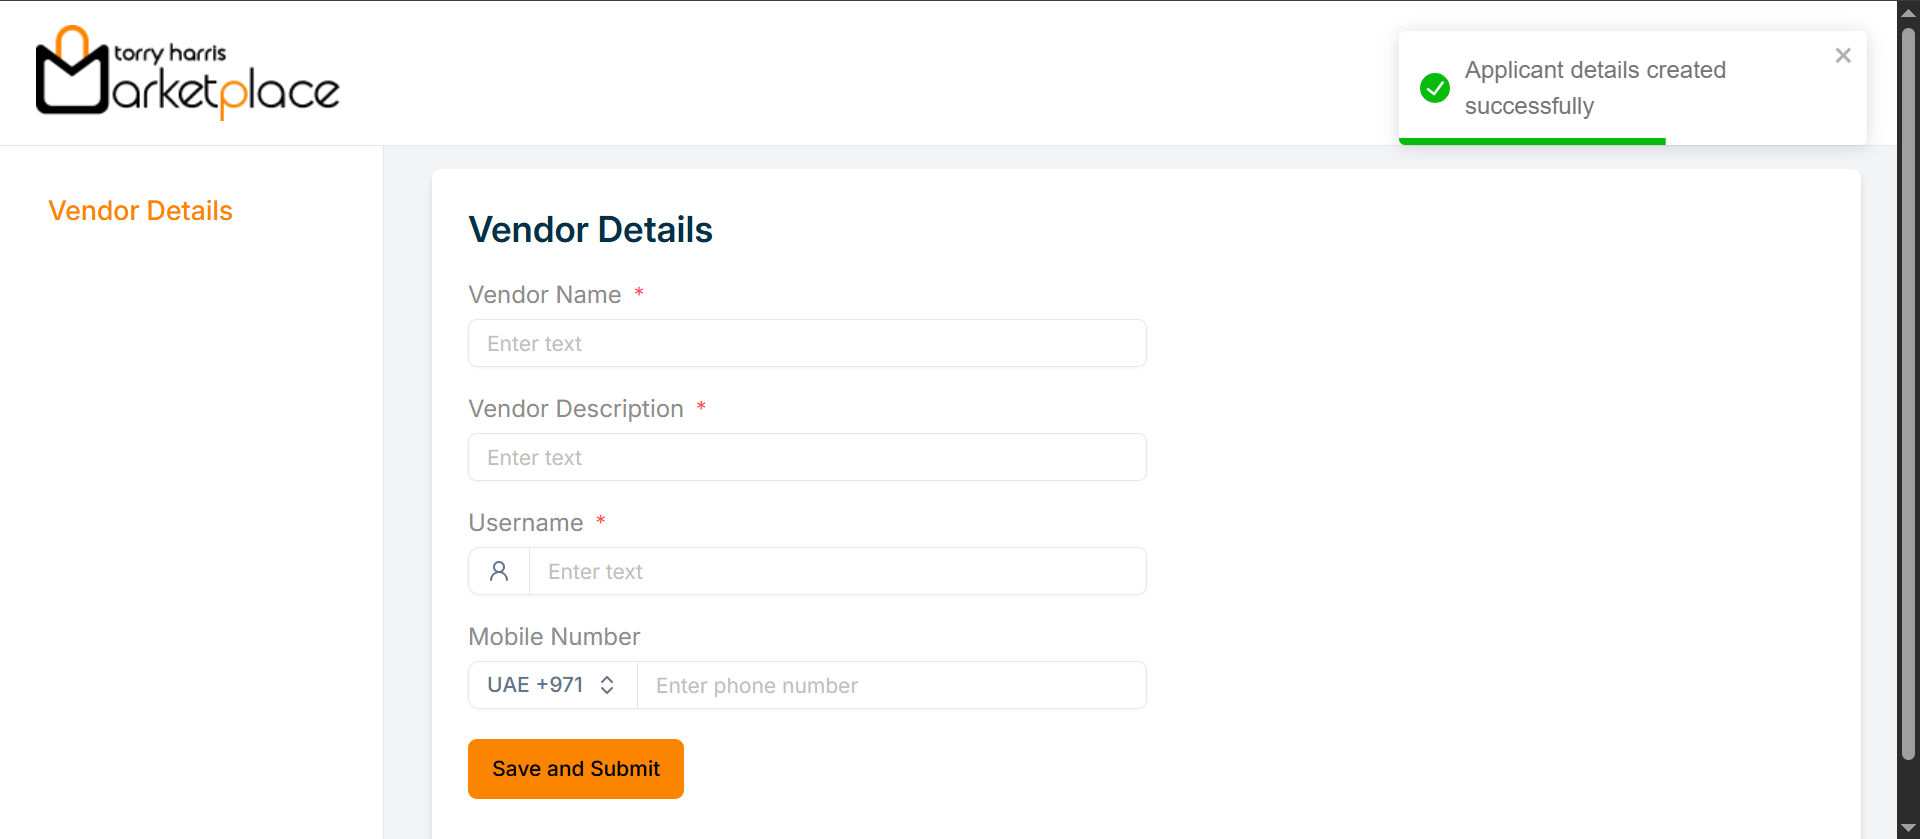This screenshot has height=839, width=1920.
Task: Click the Vendor Description label
Action: [x=576, y=409]
